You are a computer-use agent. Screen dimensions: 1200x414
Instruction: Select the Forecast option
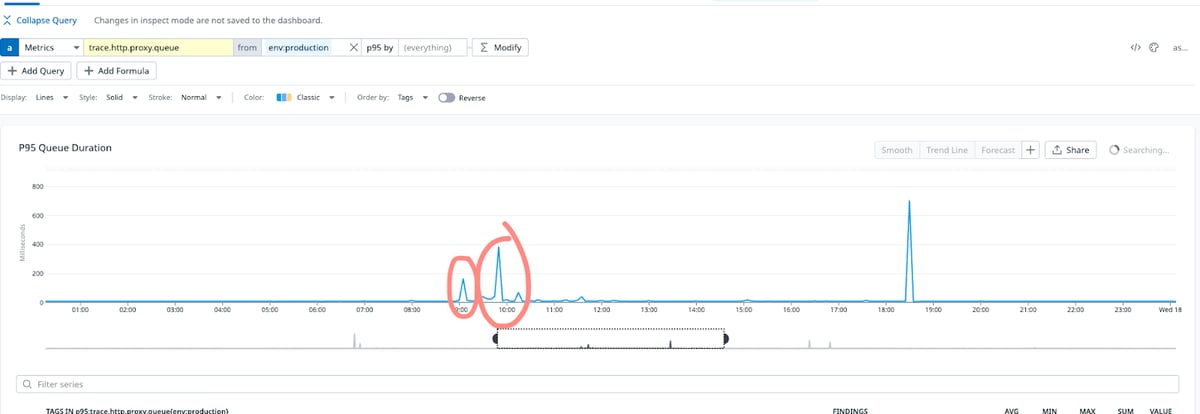(998, 150)
